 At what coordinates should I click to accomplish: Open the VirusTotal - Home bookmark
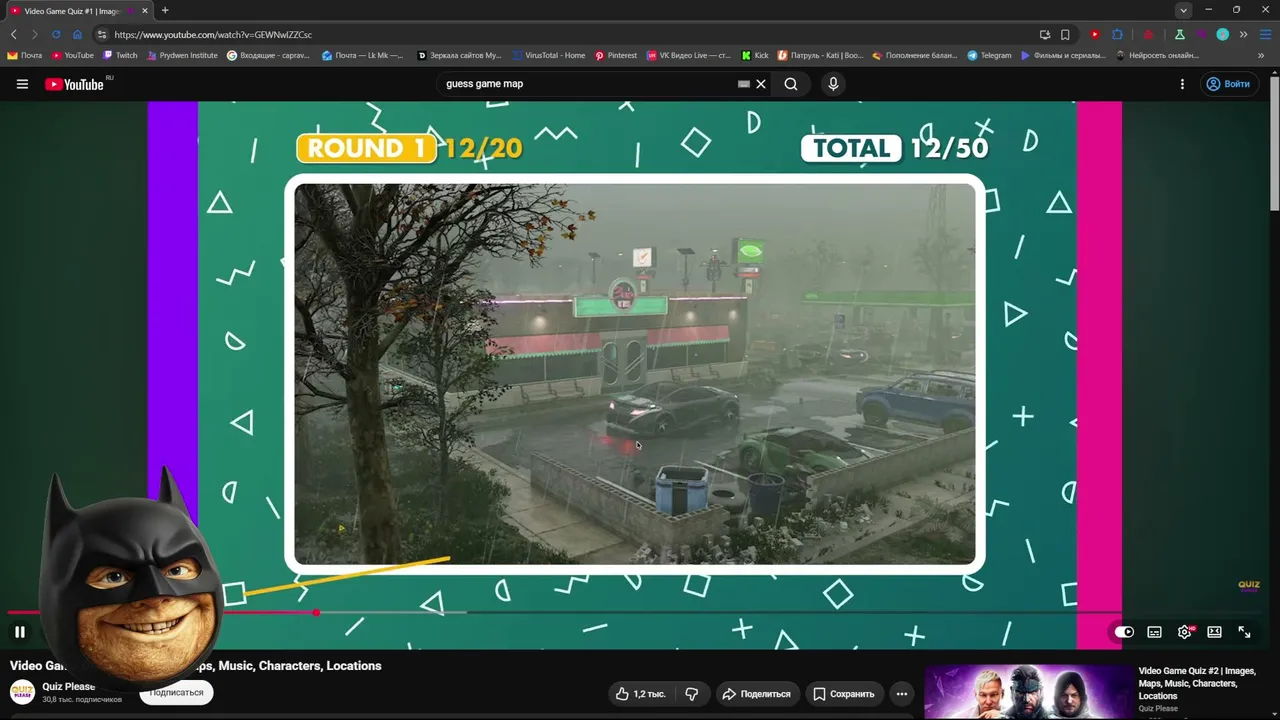548,56
